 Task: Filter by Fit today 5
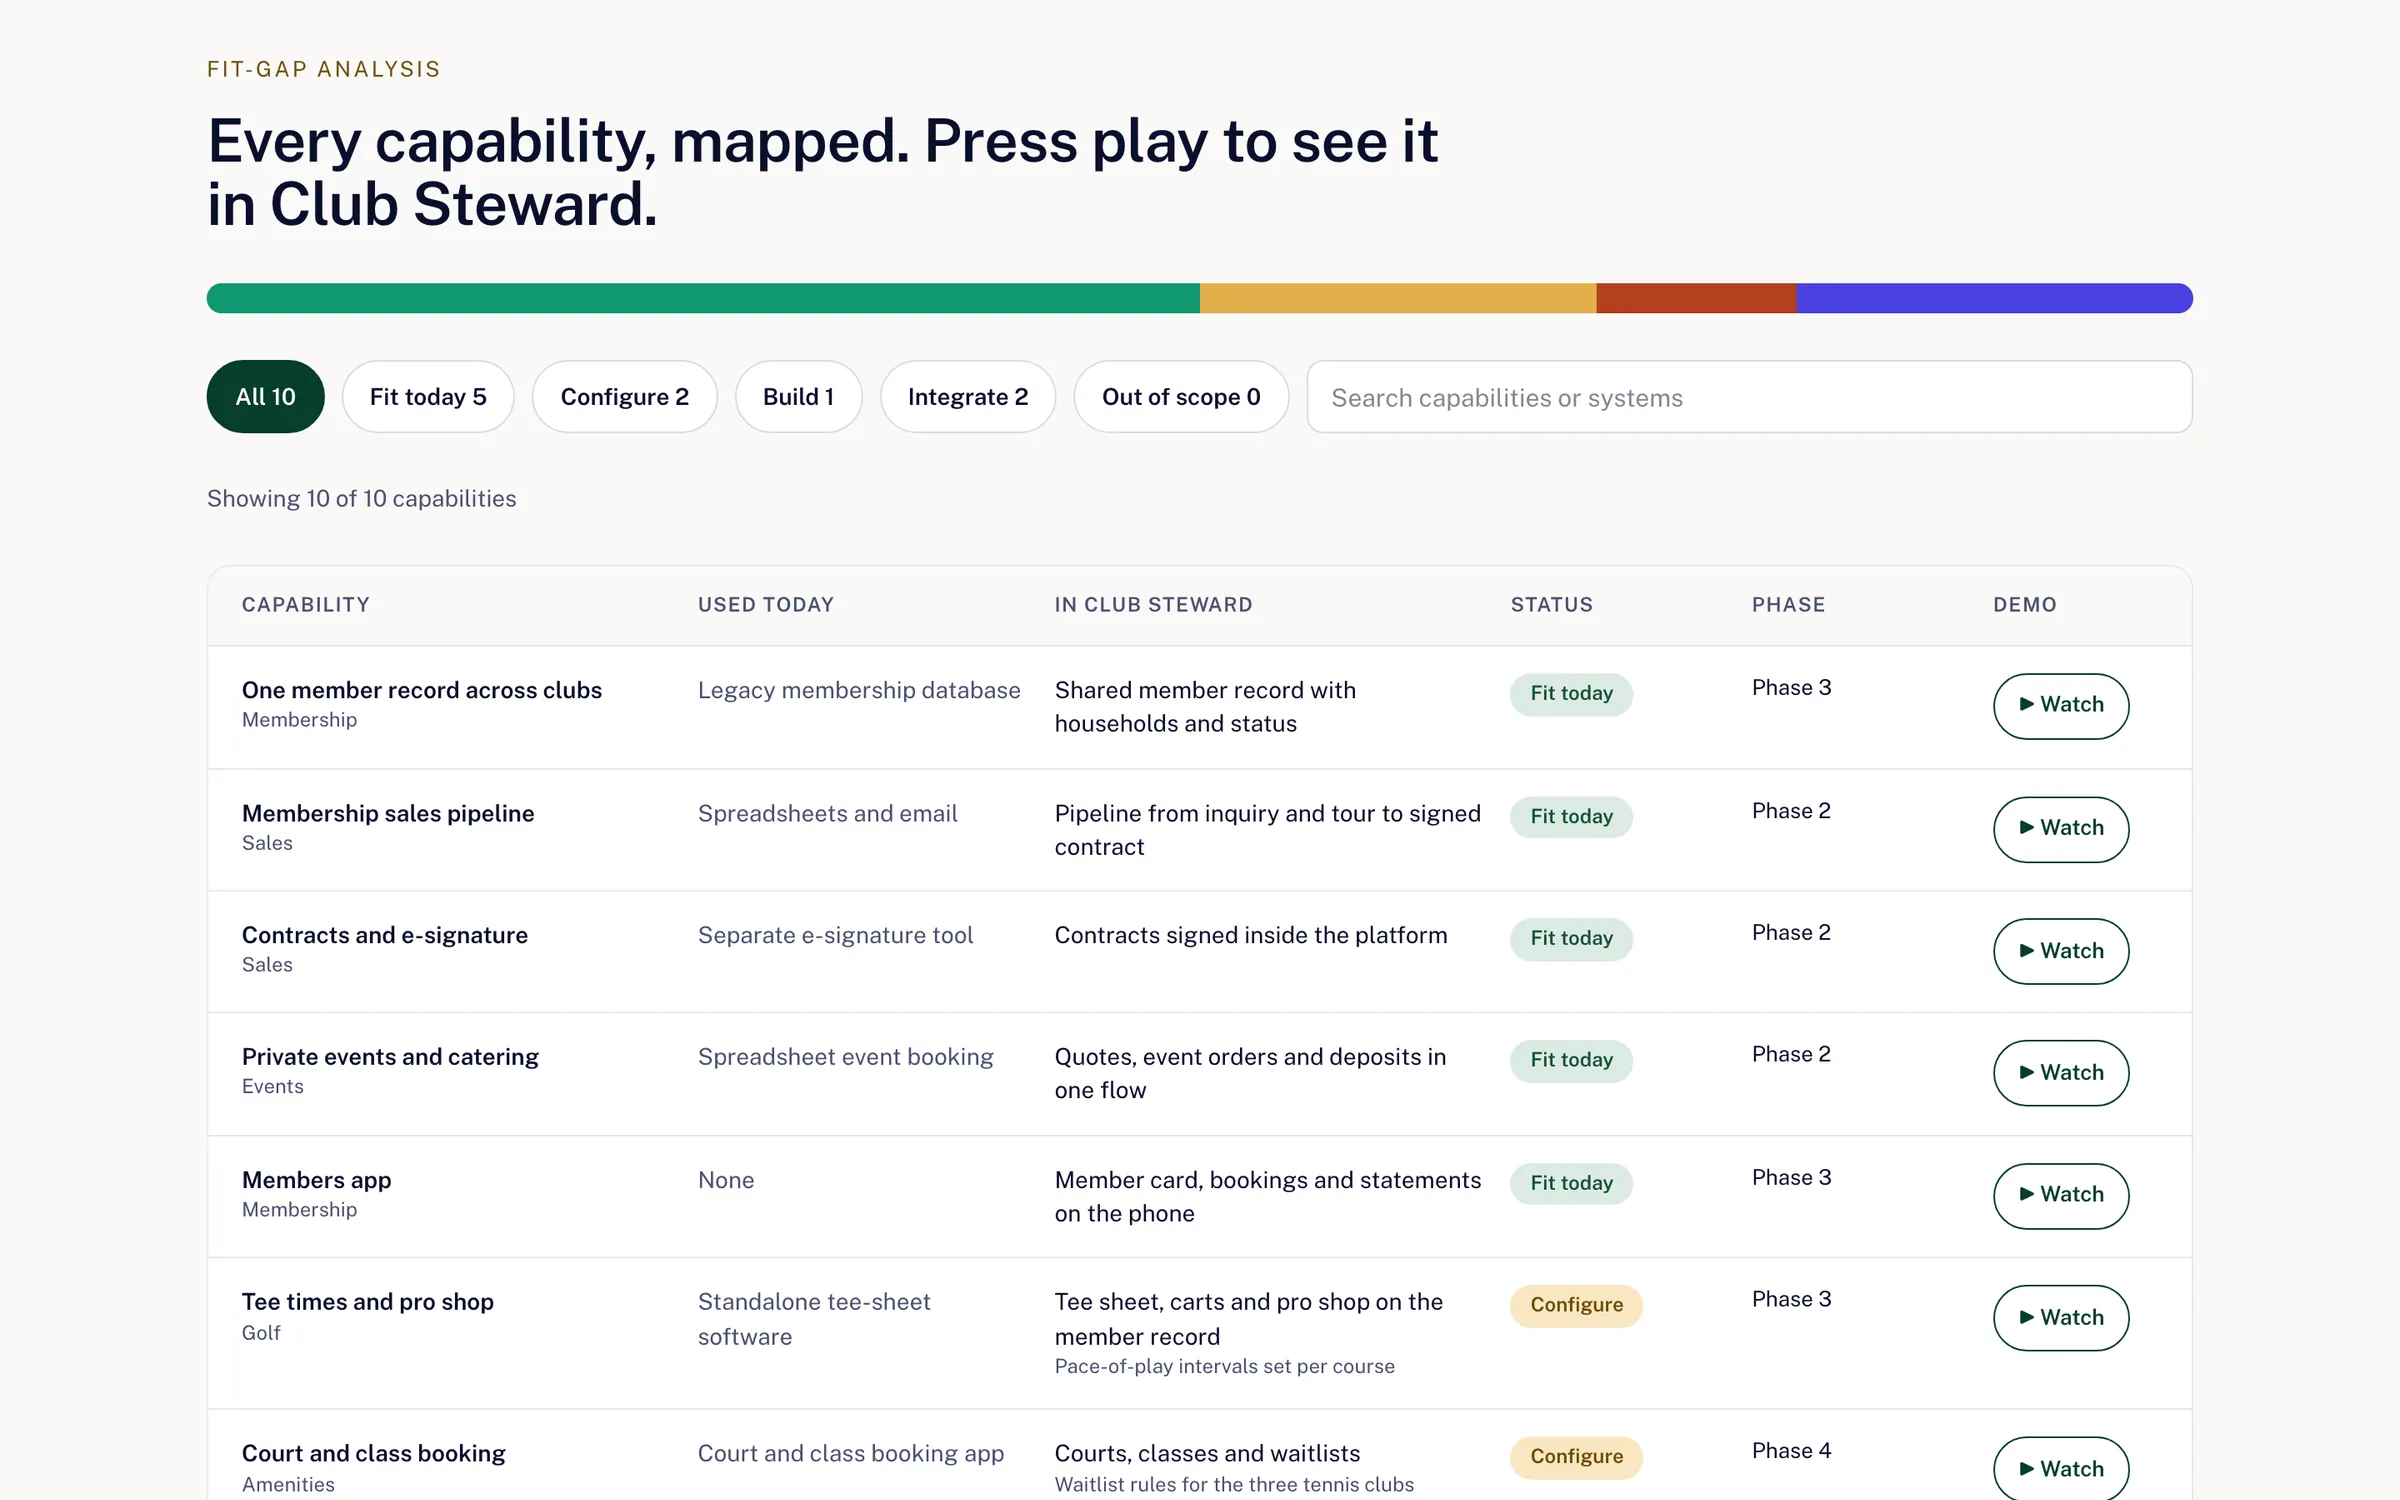(428, 397)
